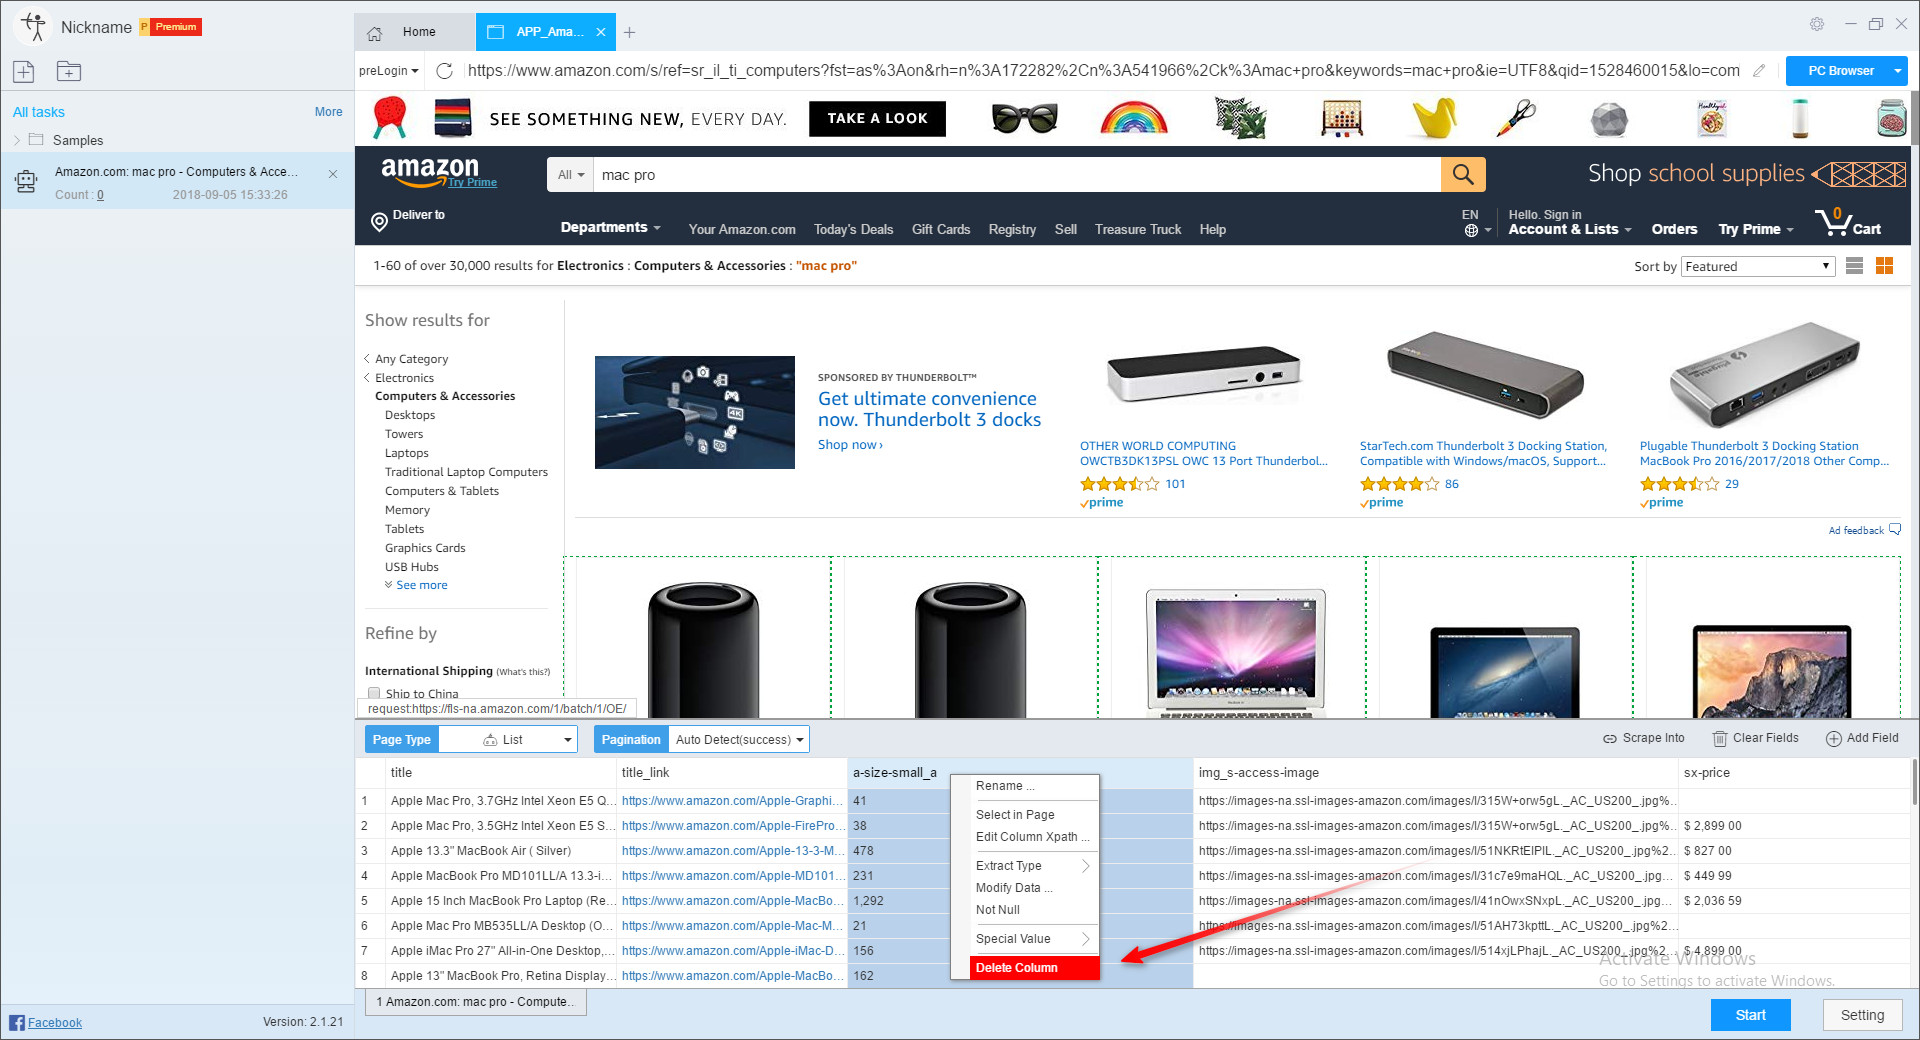Click the More link in sidebar
This screenshot has height=1040, width=1920.
pyautogui.click(x=328, y=112)
